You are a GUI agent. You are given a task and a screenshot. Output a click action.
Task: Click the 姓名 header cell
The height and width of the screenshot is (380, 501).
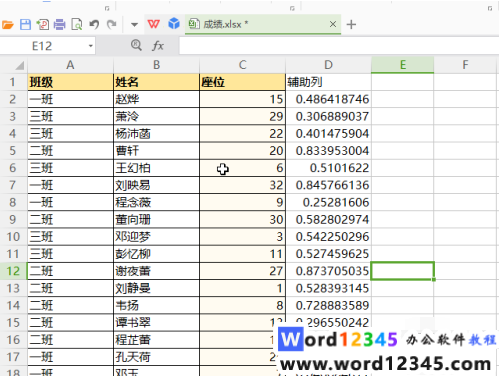point(156,82)
